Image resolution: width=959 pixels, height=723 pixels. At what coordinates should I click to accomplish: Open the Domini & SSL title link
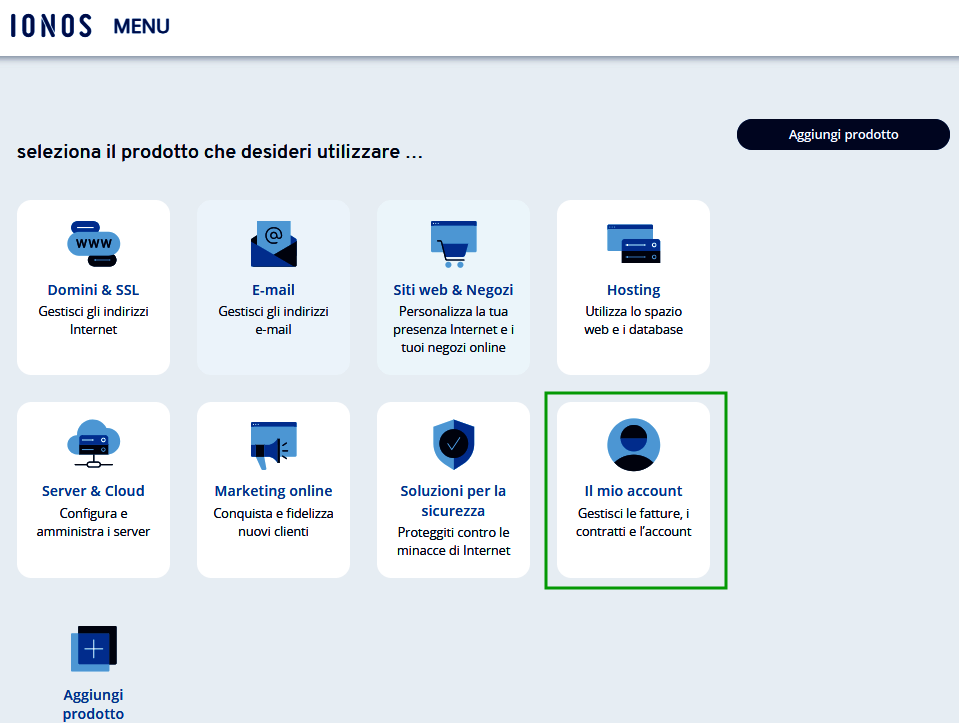coord(93,290)
